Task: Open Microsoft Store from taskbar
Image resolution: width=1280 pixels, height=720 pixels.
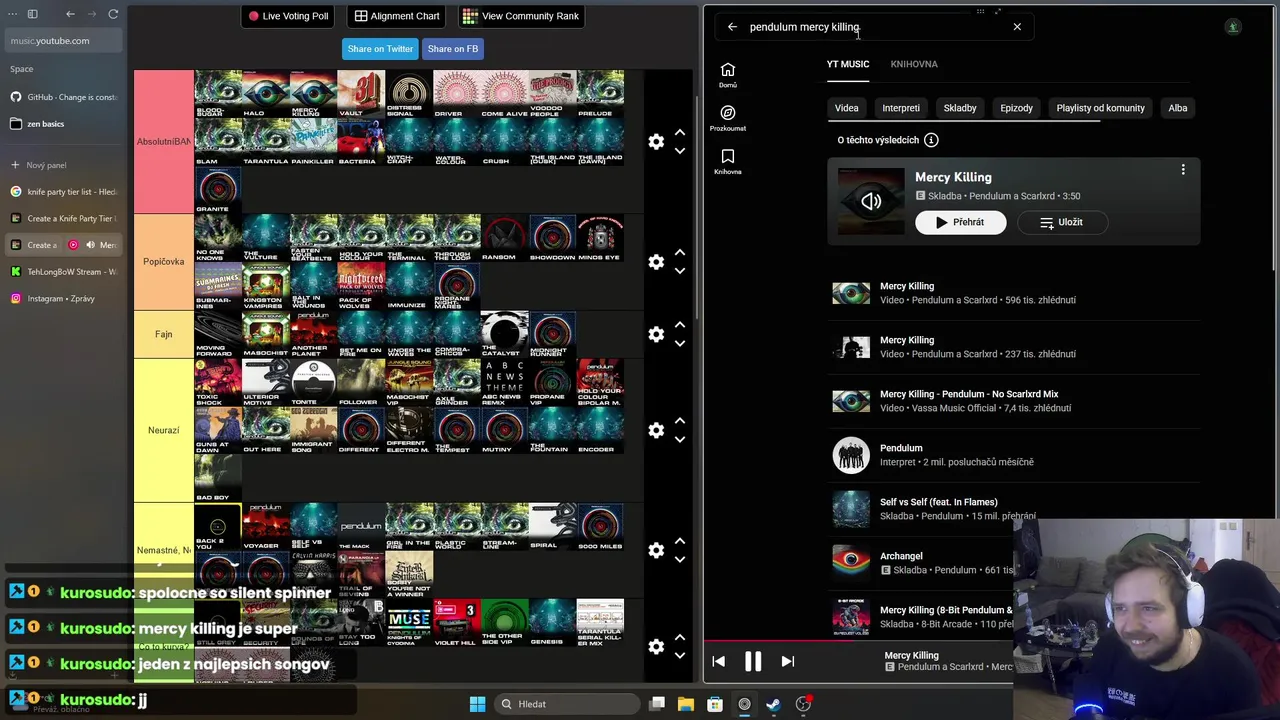Action: [x=715, y=704]
